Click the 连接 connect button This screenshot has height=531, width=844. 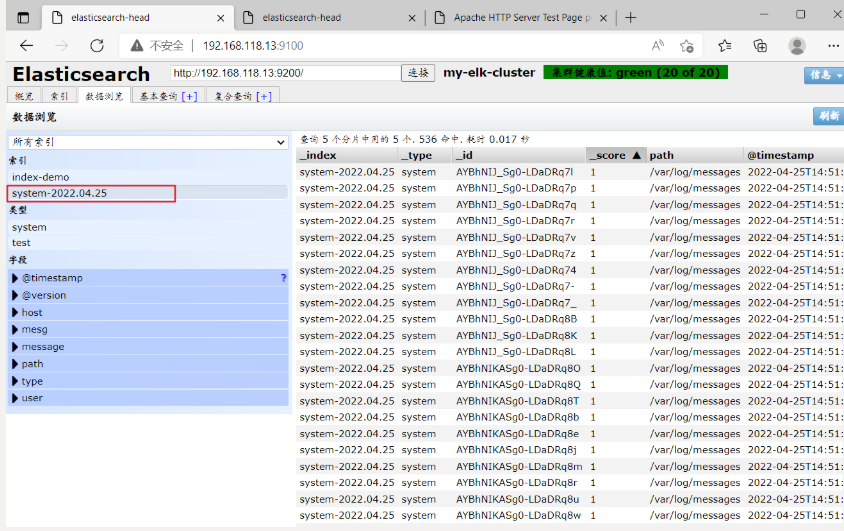point(418,73)
